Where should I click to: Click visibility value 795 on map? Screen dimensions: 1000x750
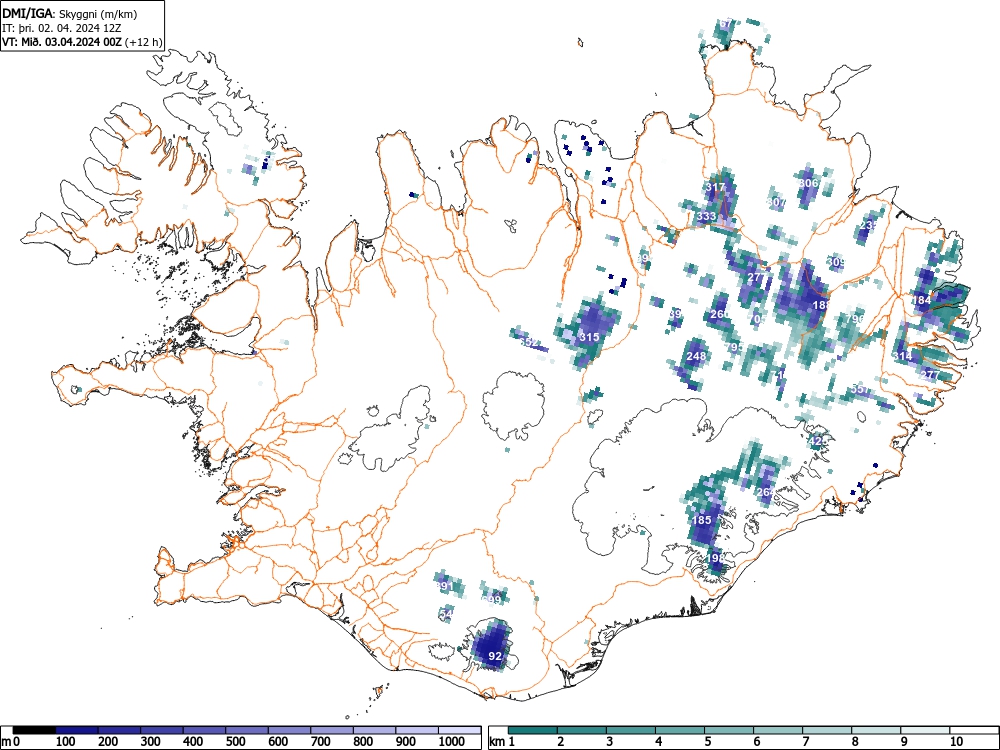(734, 347)
